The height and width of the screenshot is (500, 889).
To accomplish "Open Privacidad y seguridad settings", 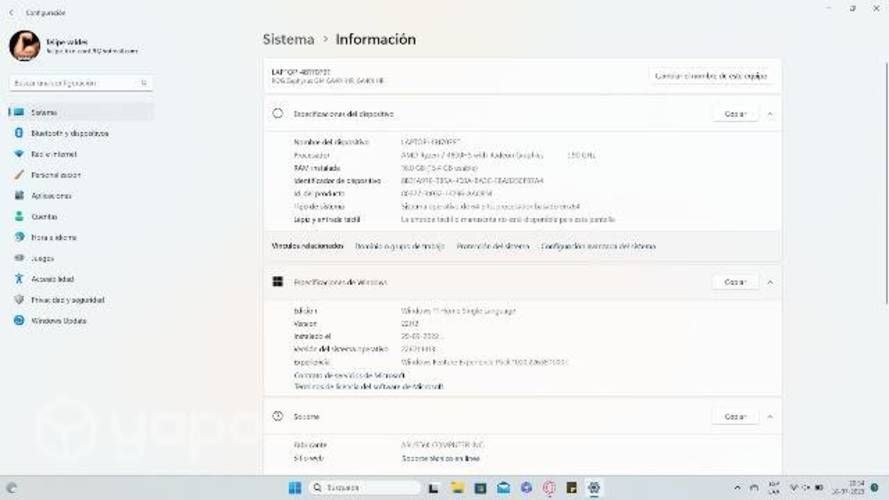I will (81, 300).
